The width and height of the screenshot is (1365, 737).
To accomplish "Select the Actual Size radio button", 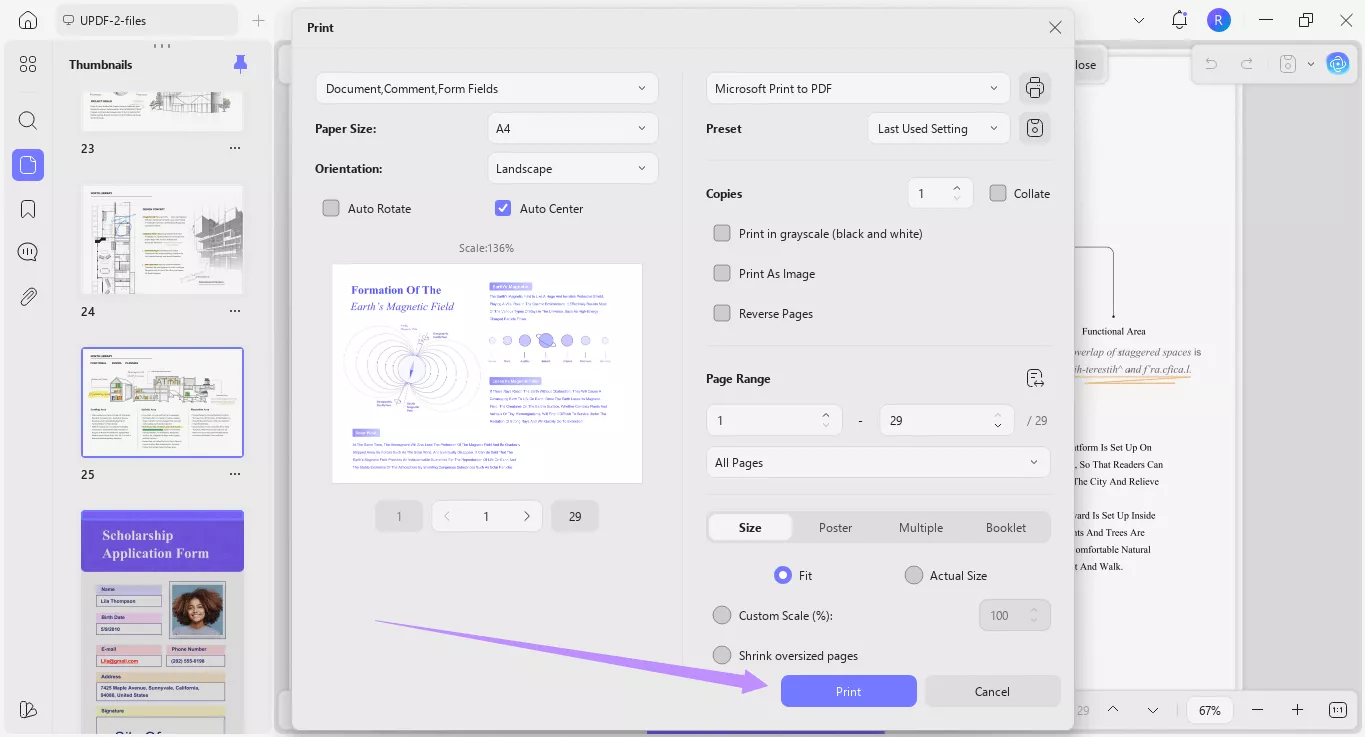I will coord(913,575).
